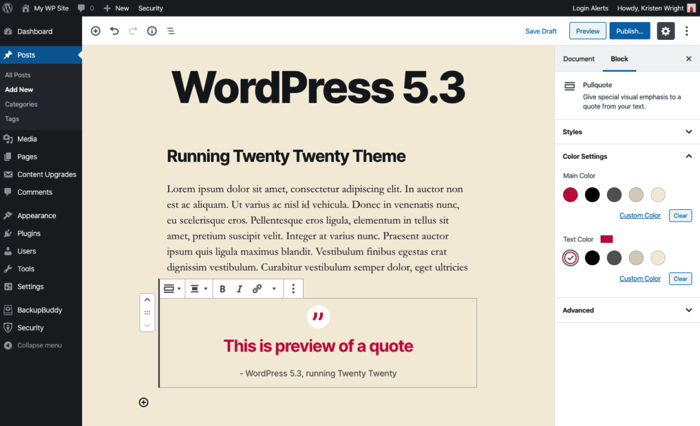Switch to the Document tab
The image size is (700, 426).
(x=579, y=59)
